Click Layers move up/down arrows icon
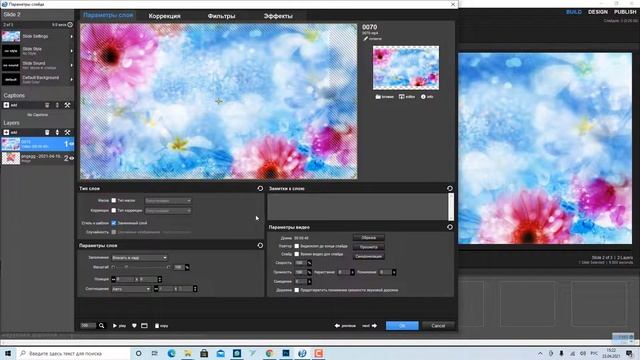 pos(57,132)
